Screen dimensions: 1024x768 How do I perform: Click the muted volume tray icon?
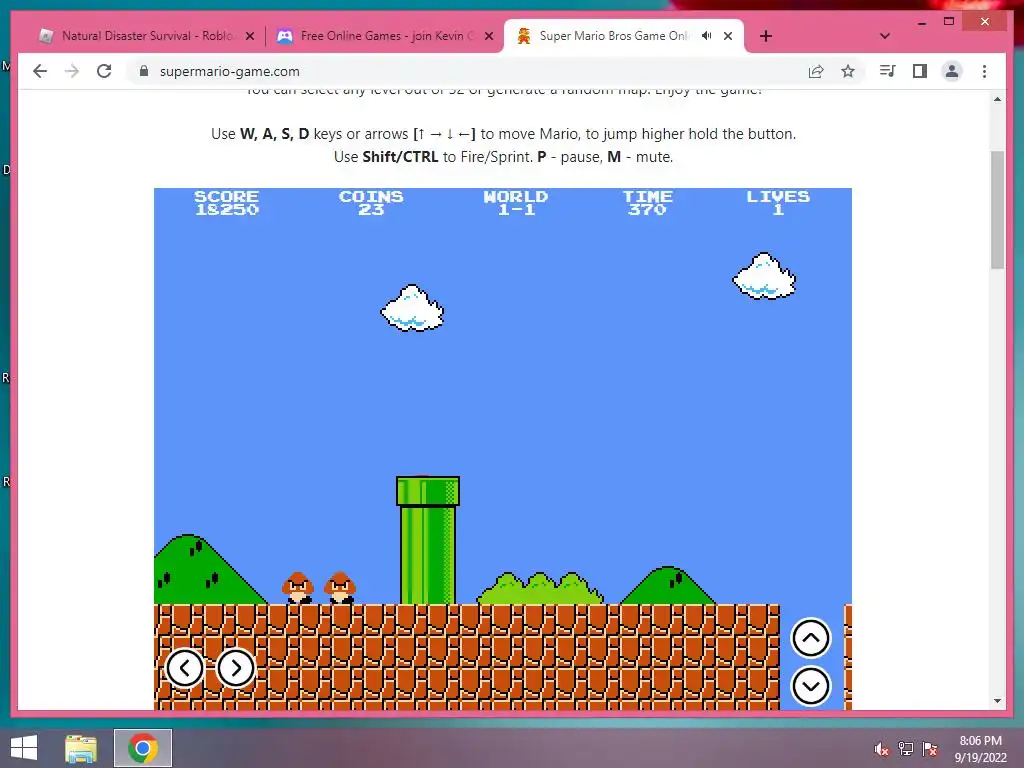(x=881, y=749)
